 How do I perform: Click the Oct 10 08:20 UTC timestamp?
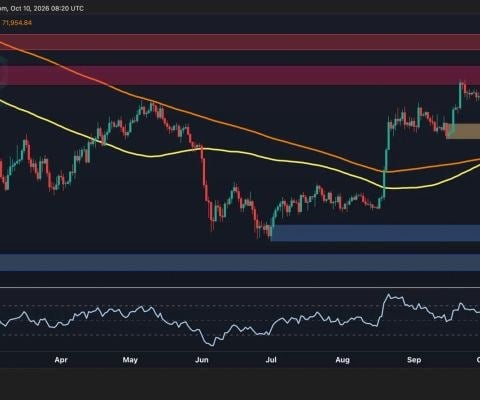click(x=47, y=8)
